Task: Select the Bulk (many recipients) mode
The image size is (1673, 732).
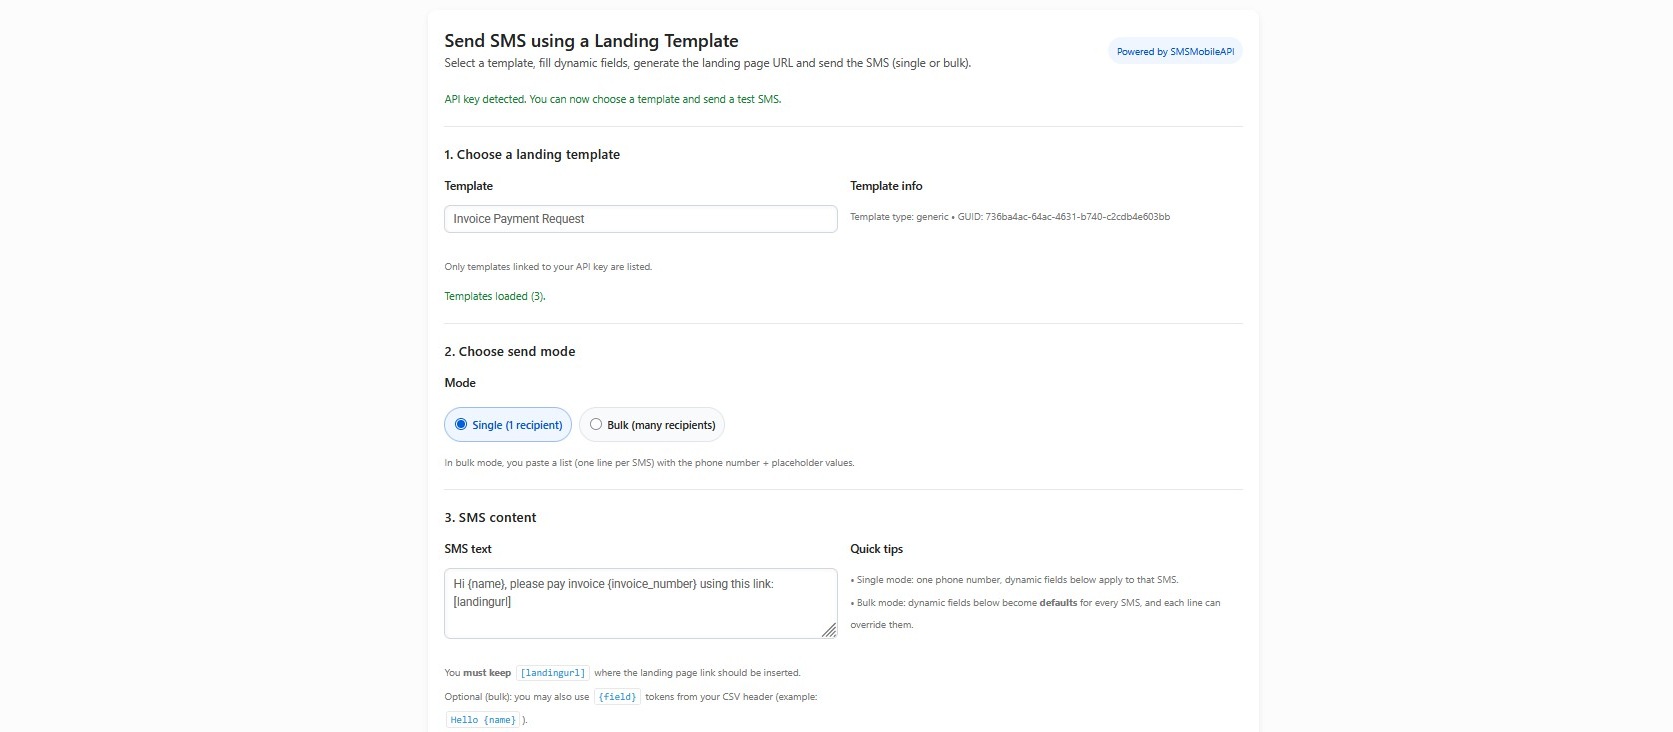Action: coord(652,425)
